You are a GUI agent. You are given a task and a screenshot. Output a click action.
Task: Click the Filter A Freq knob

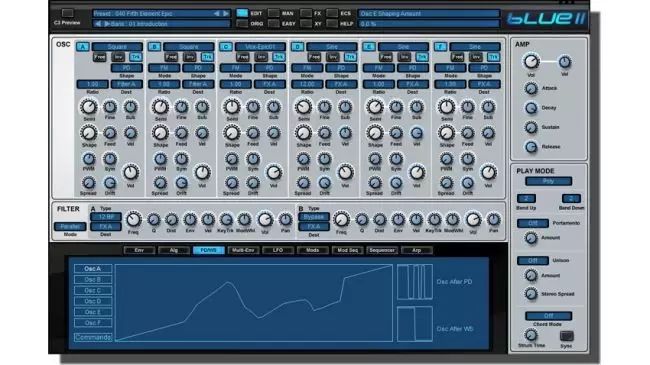tap(133, 219)
